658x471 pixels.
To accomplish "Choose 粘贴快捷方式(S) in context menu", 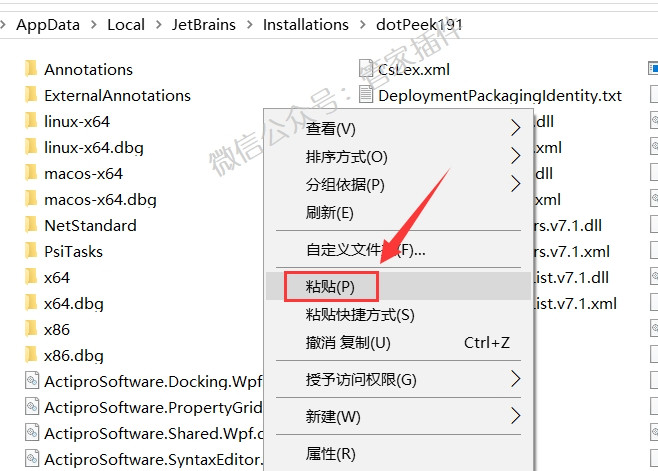I will click(x=399, y=314).
